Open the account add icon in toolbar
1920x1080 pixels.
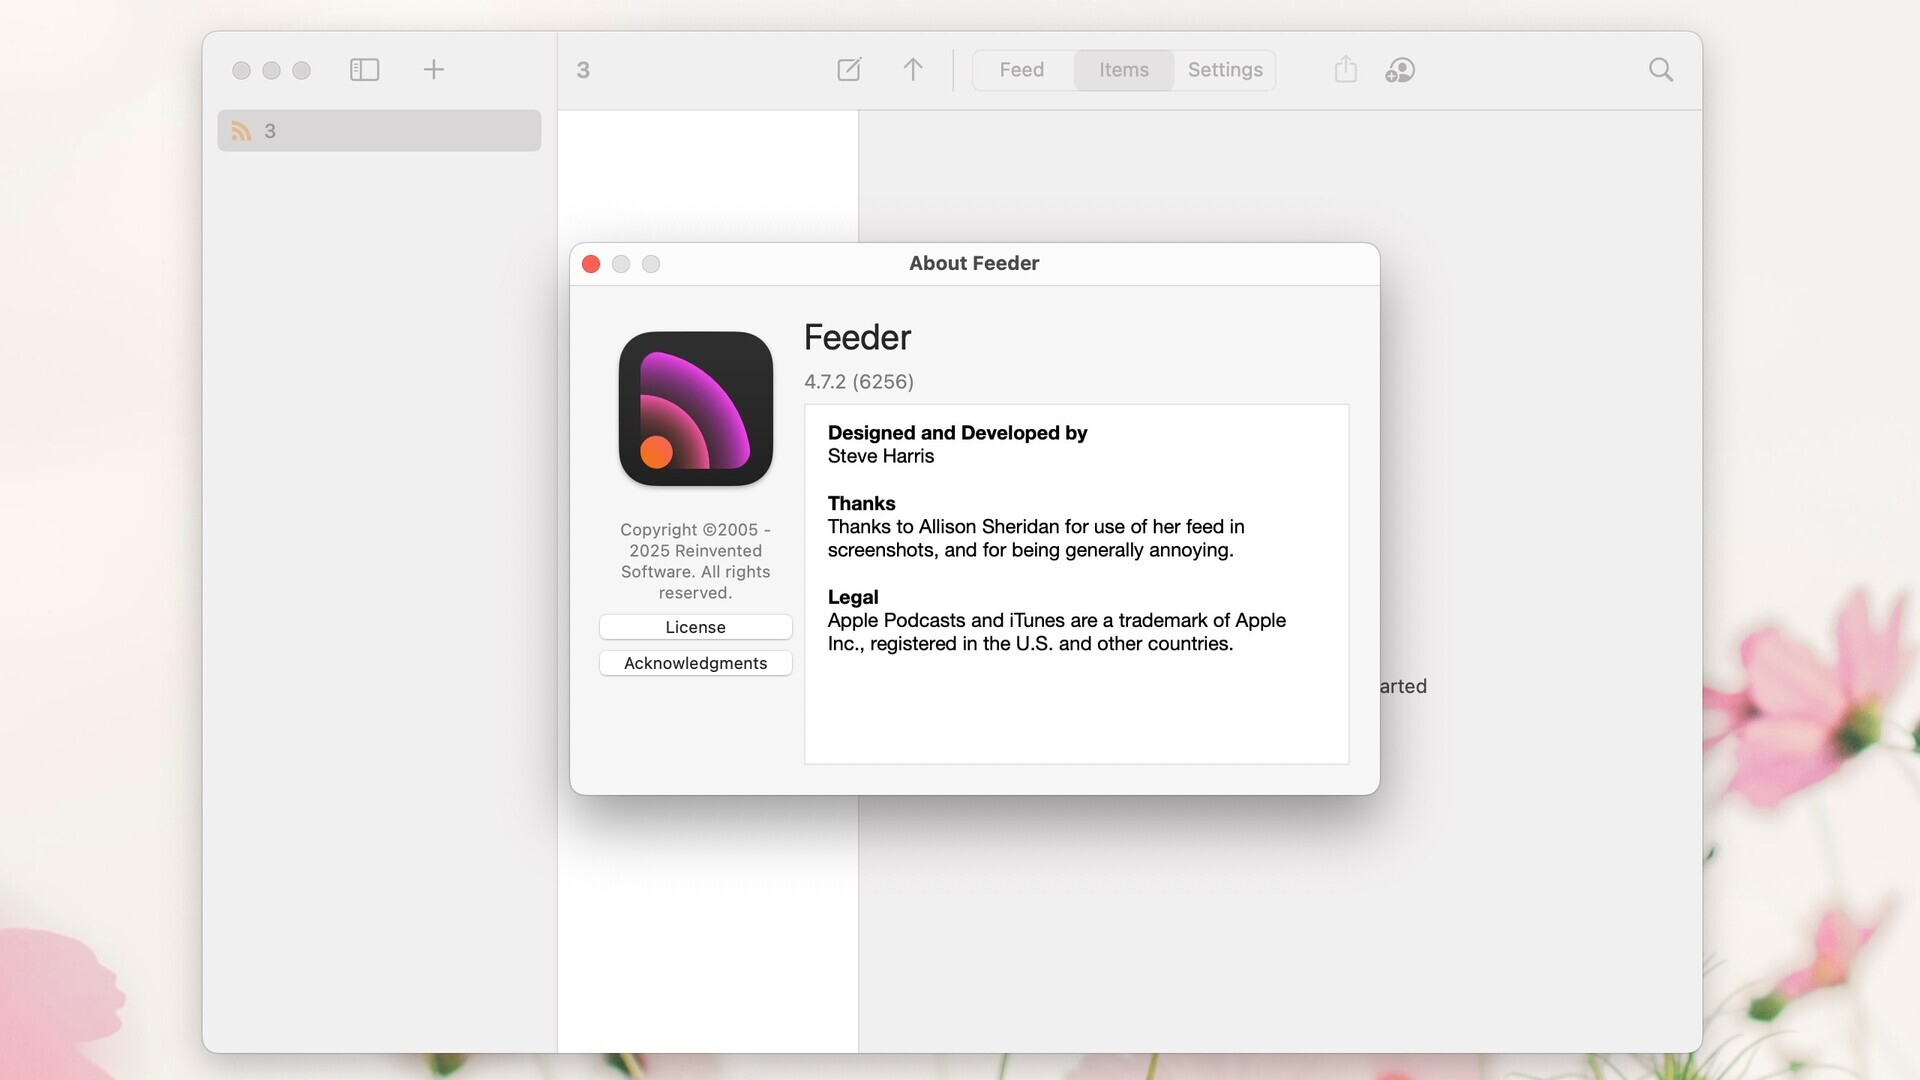1400,70
